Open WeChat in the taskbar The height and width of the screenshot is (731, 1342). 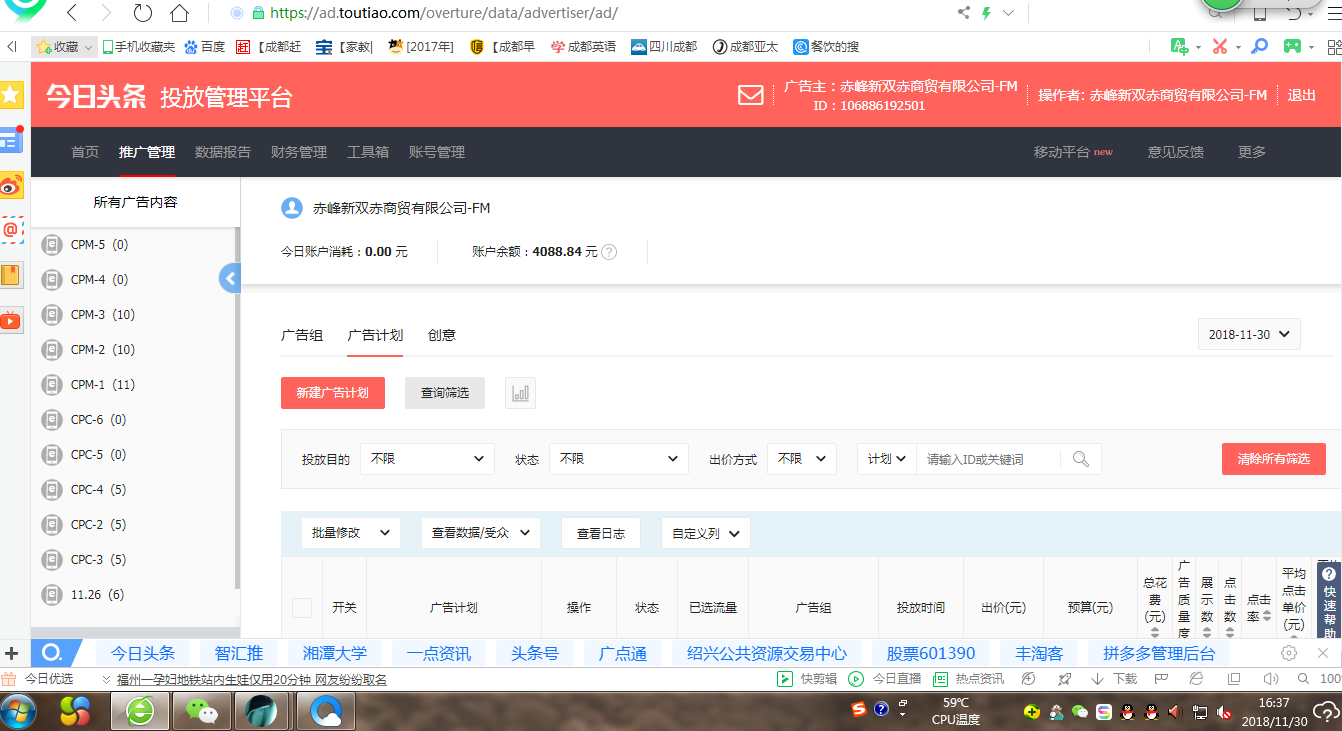(201, 711)
